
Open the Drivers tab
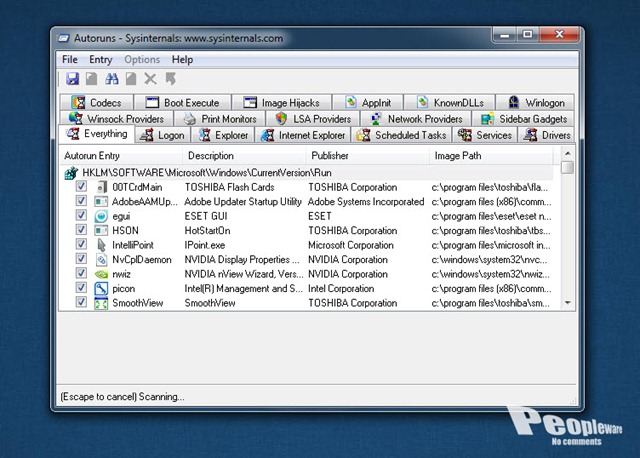coord(547,135)
